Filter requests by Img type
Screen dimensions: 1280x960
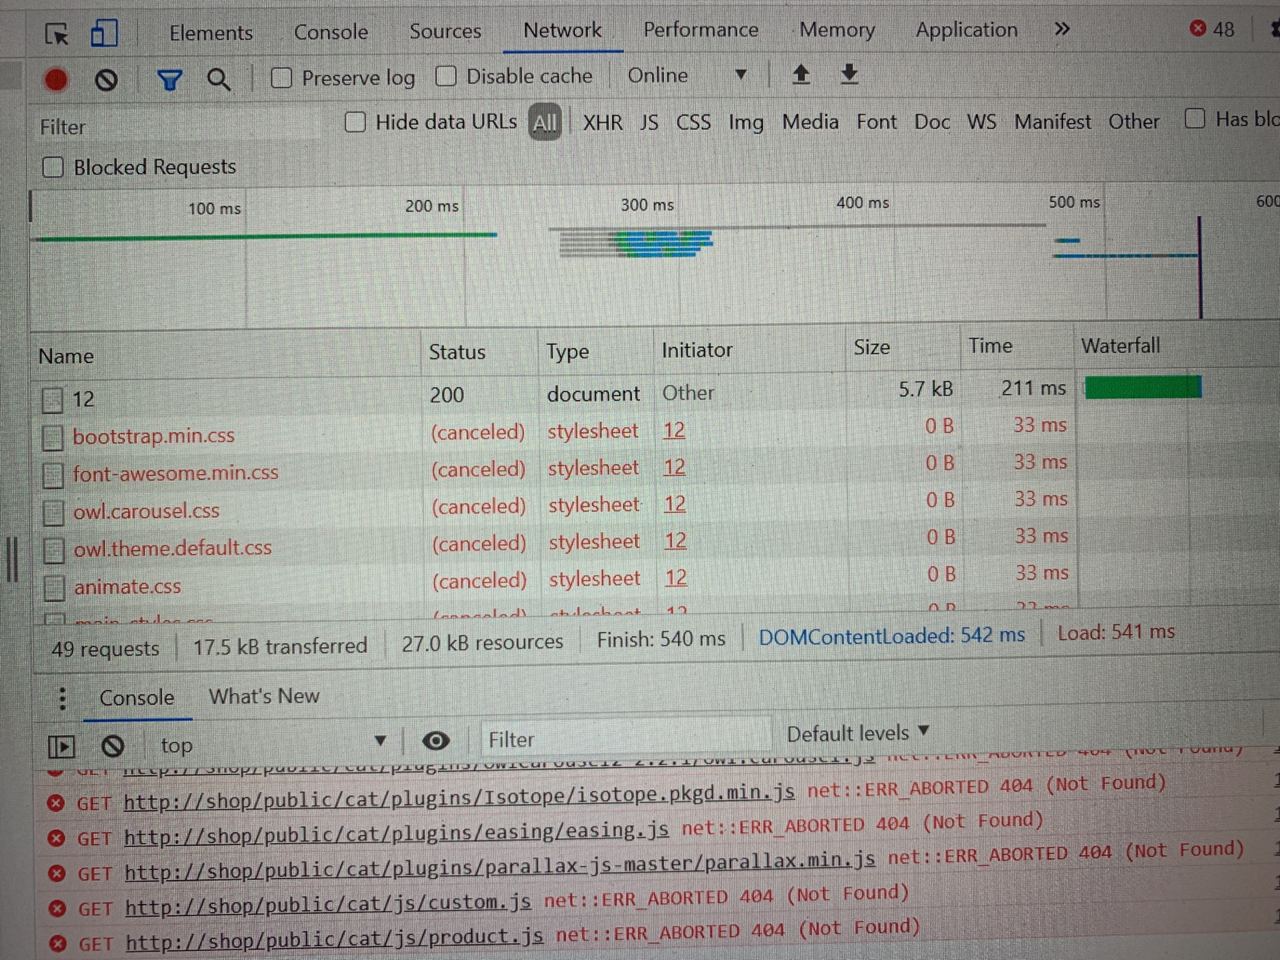[746, 122]
